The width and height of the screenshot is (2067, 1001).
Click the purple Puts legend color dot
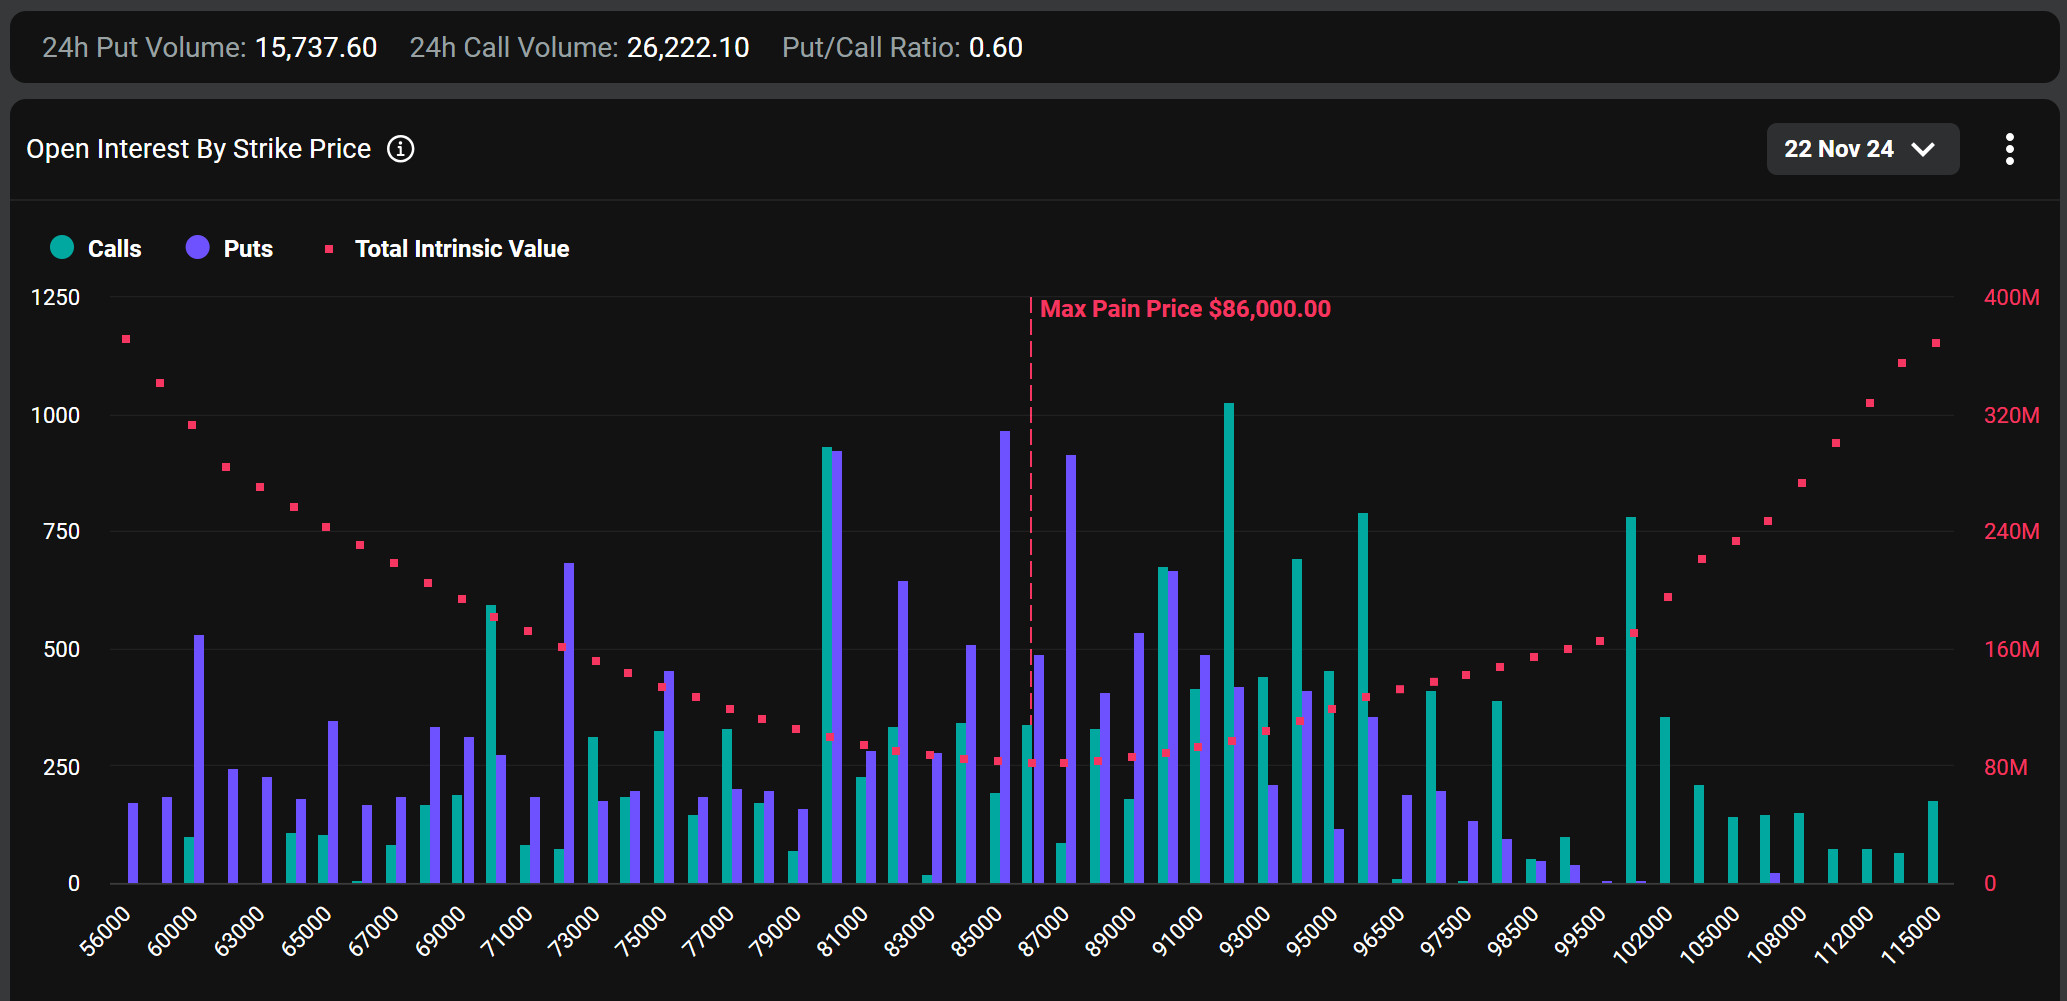click(x=198, y=247)
